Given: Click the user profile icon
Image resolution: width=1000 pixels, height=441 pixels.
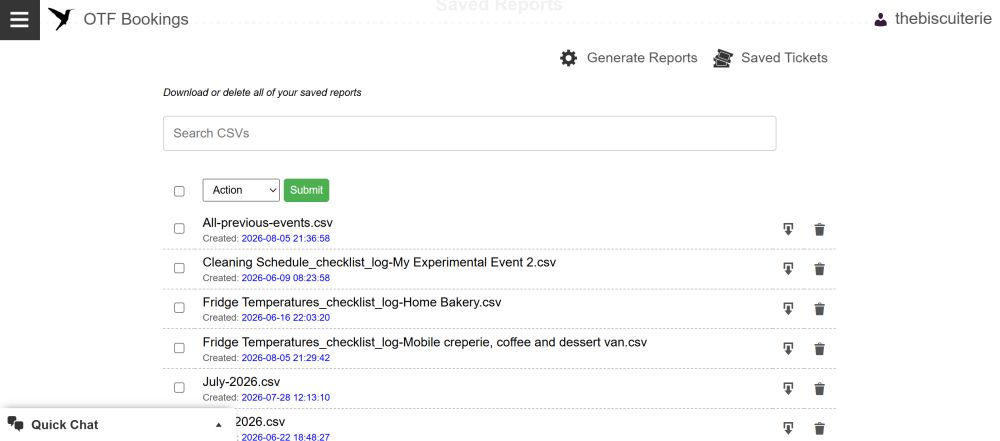Looking at the screenshot, I should [881, 19].
